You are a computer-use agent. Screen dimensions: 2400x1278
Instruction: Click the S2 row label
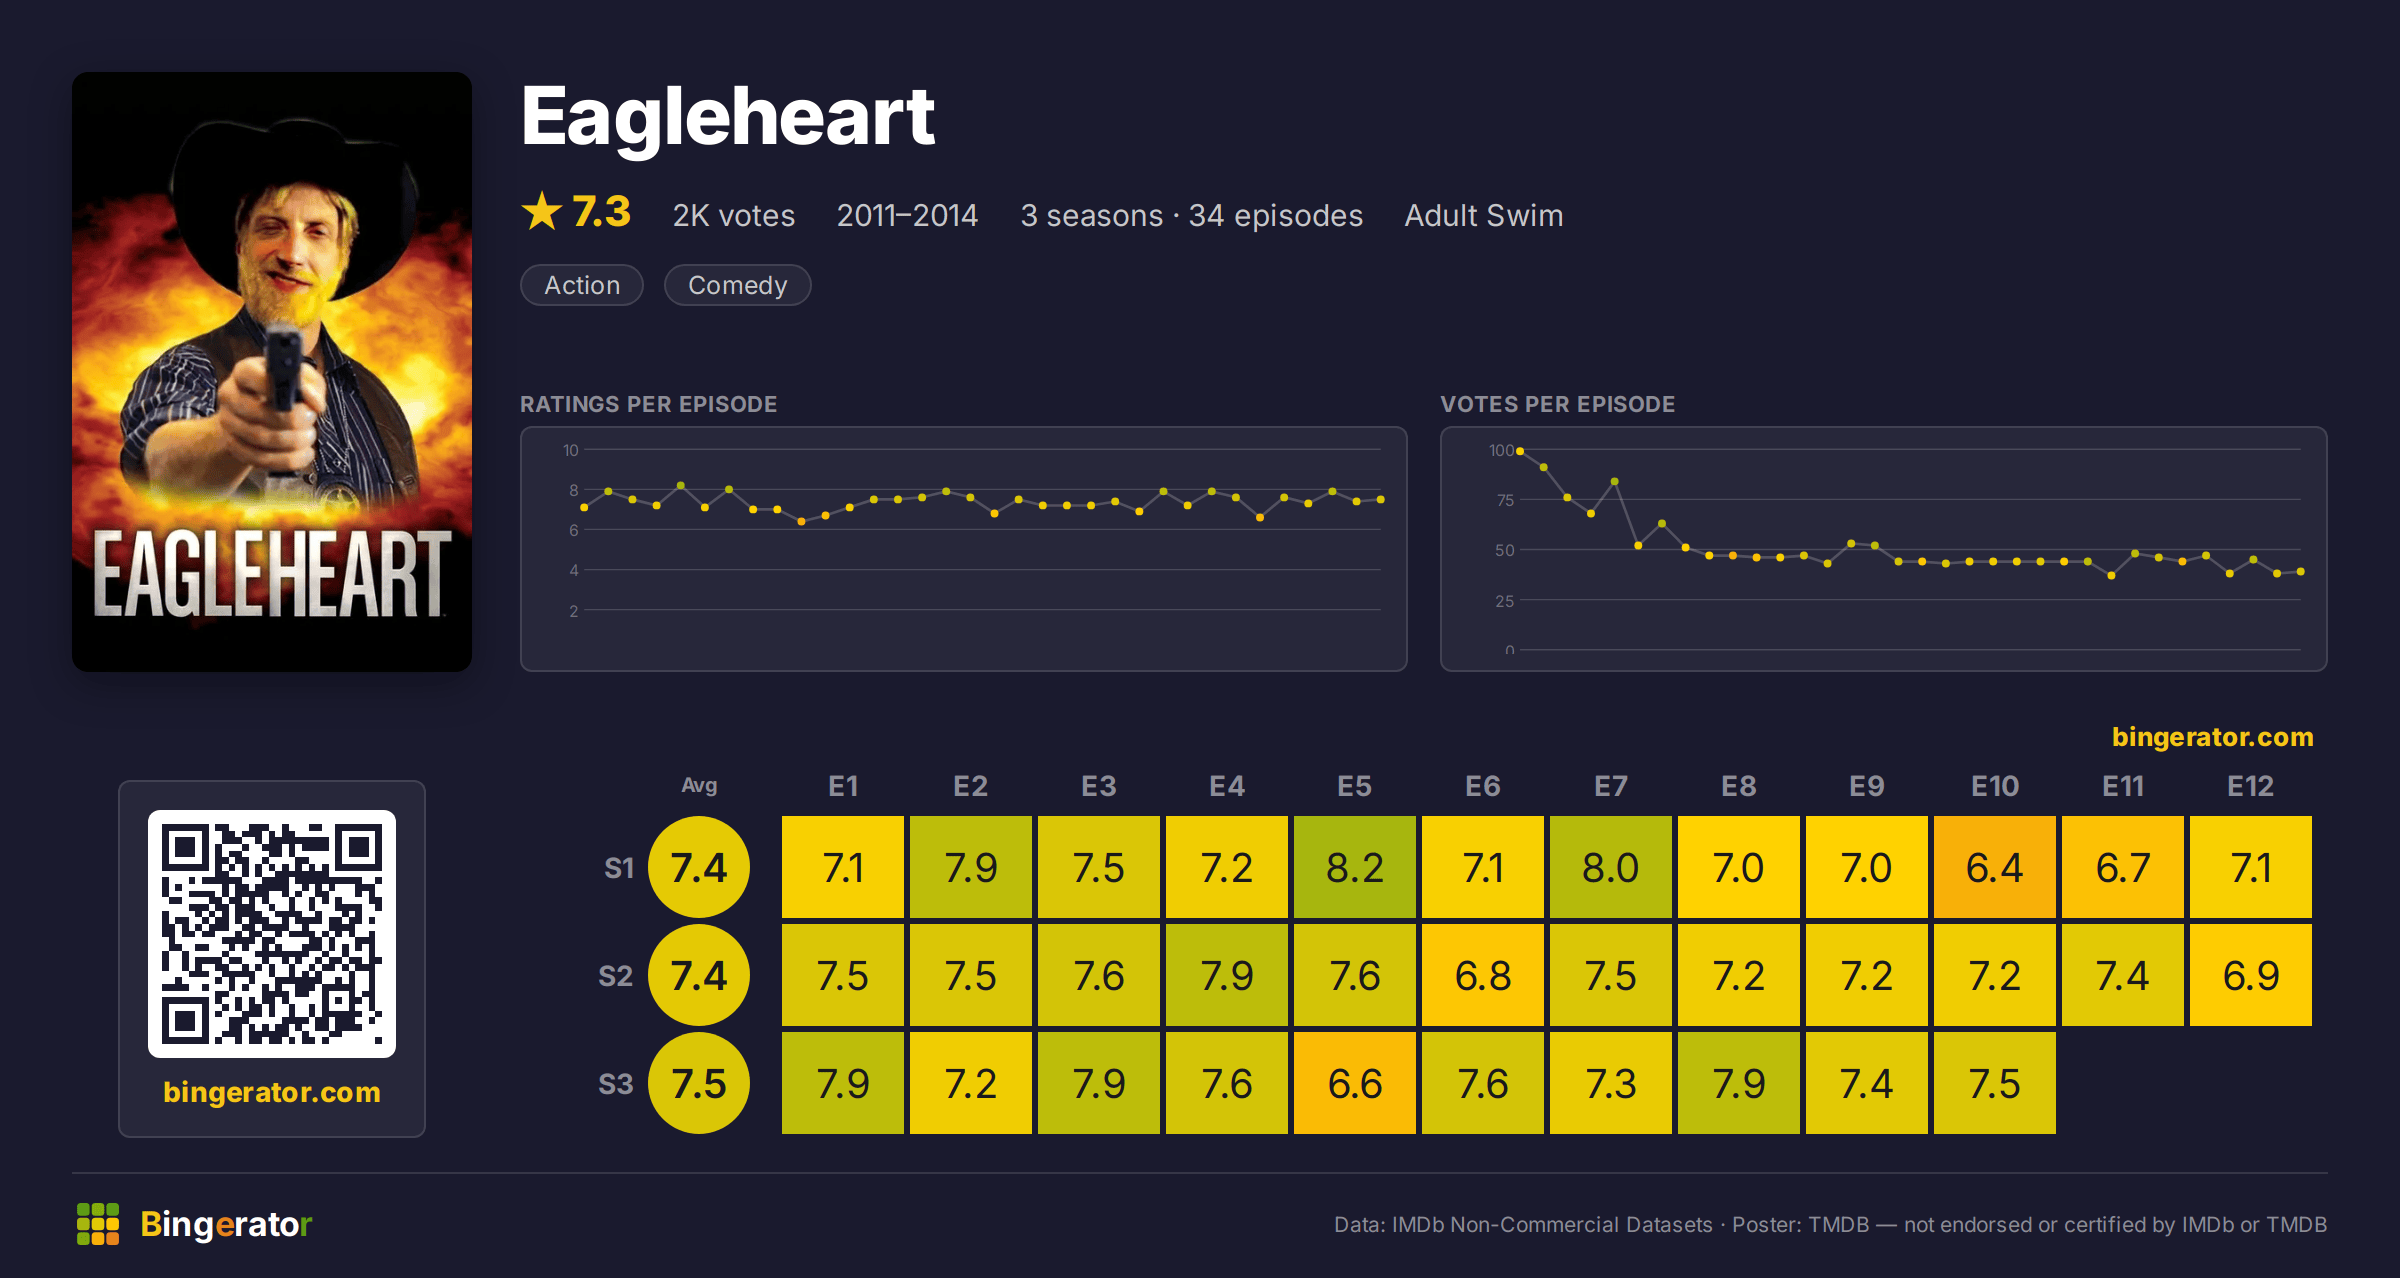[616, 976]
